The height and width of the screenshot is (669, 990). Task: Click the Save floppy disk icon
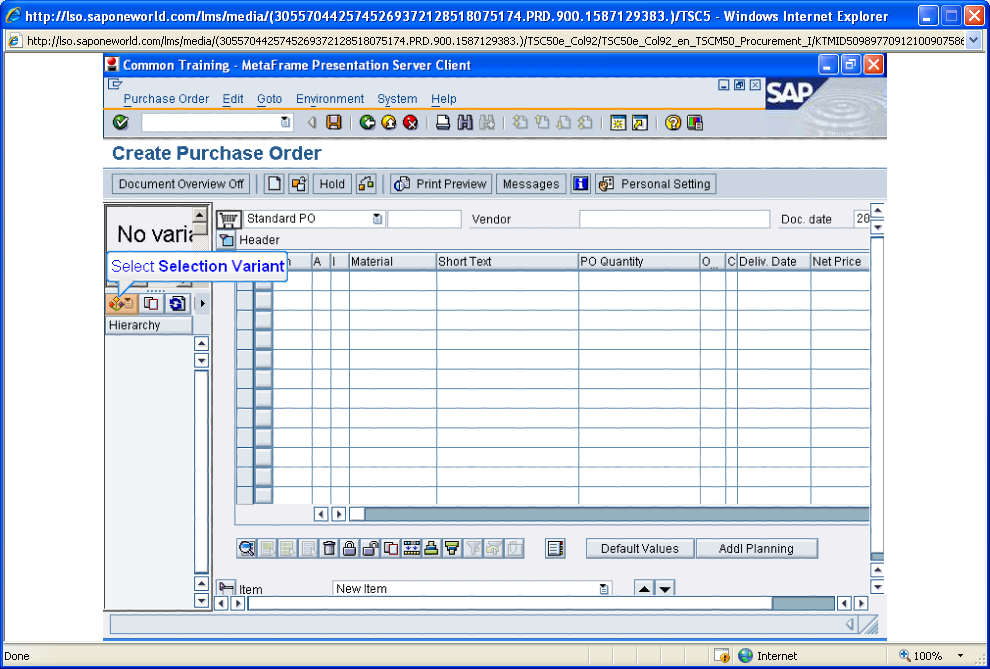[x=334, y=122]
